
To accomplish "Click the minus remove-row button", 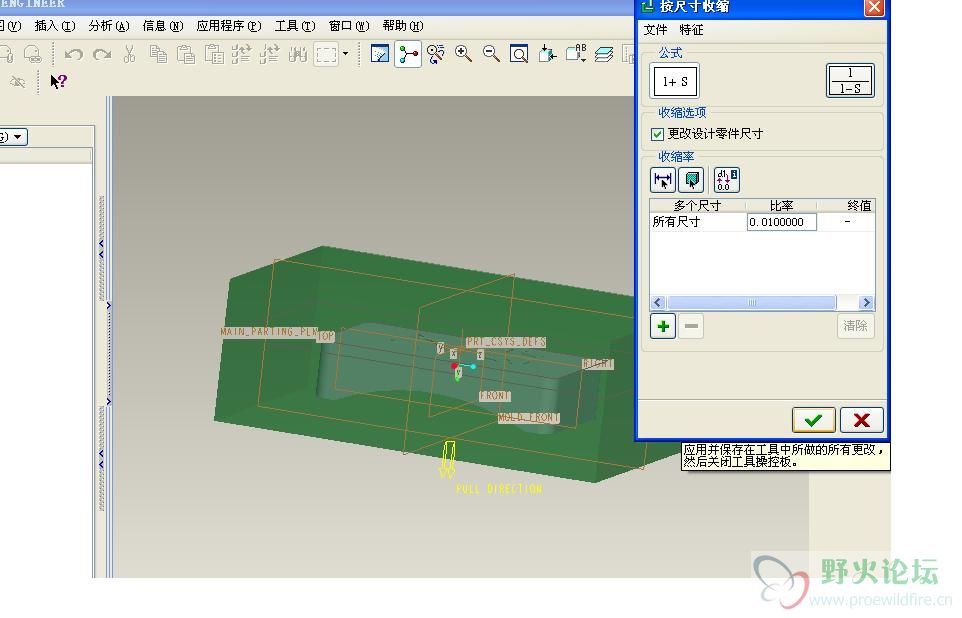I will pyautogui.click(x=691, y=326).
